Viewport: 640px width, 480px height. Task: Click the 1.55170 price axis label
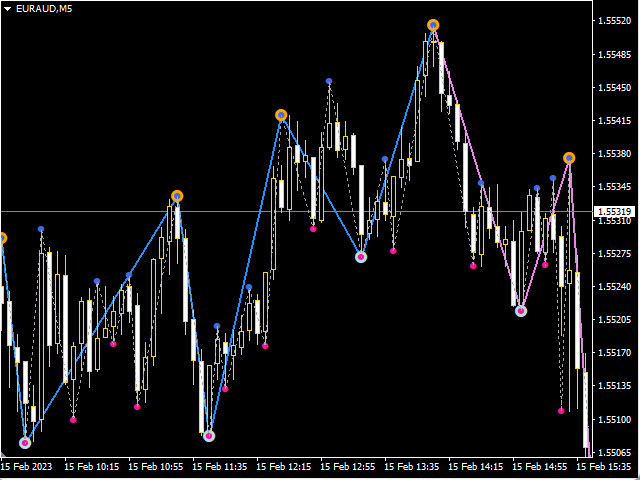[614, 352]
